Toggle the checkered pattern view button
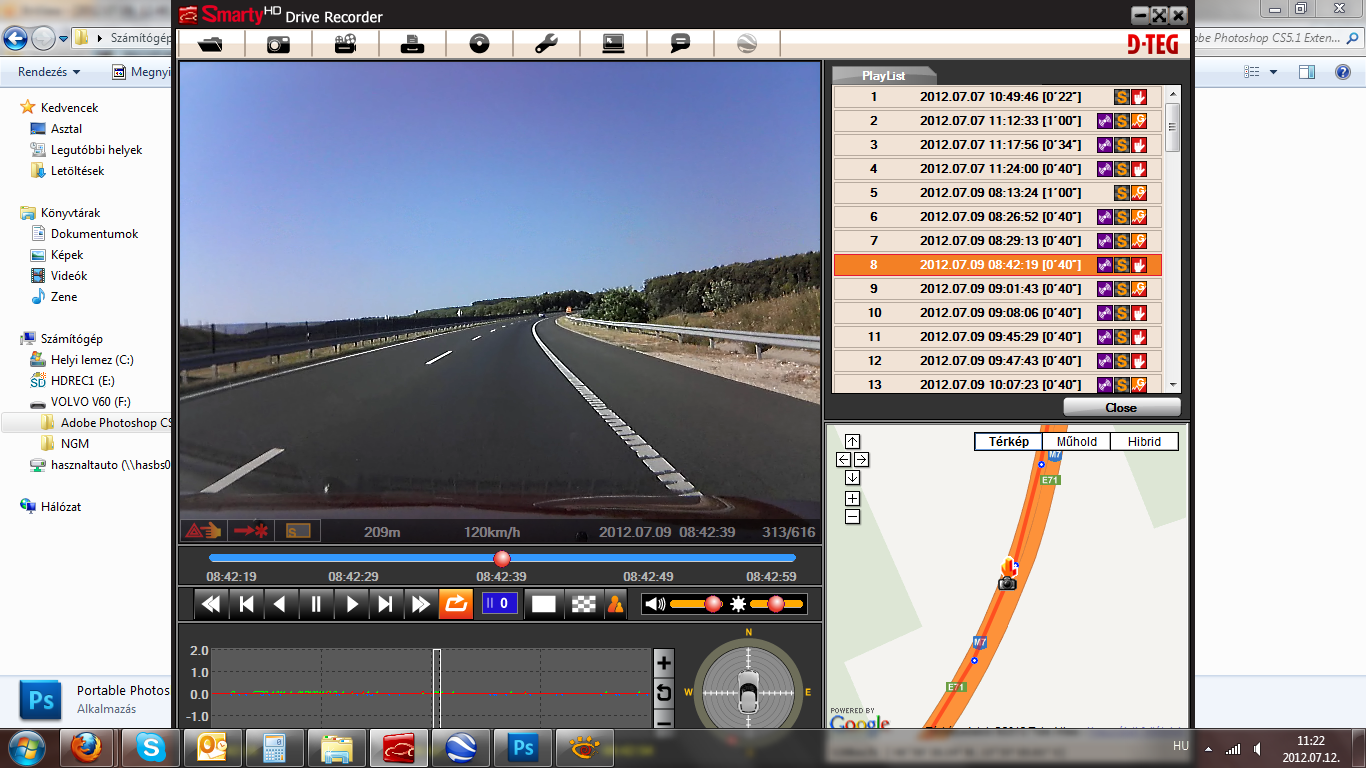The width and height of the screenshot is (1366, 768). tap(583, 604)
